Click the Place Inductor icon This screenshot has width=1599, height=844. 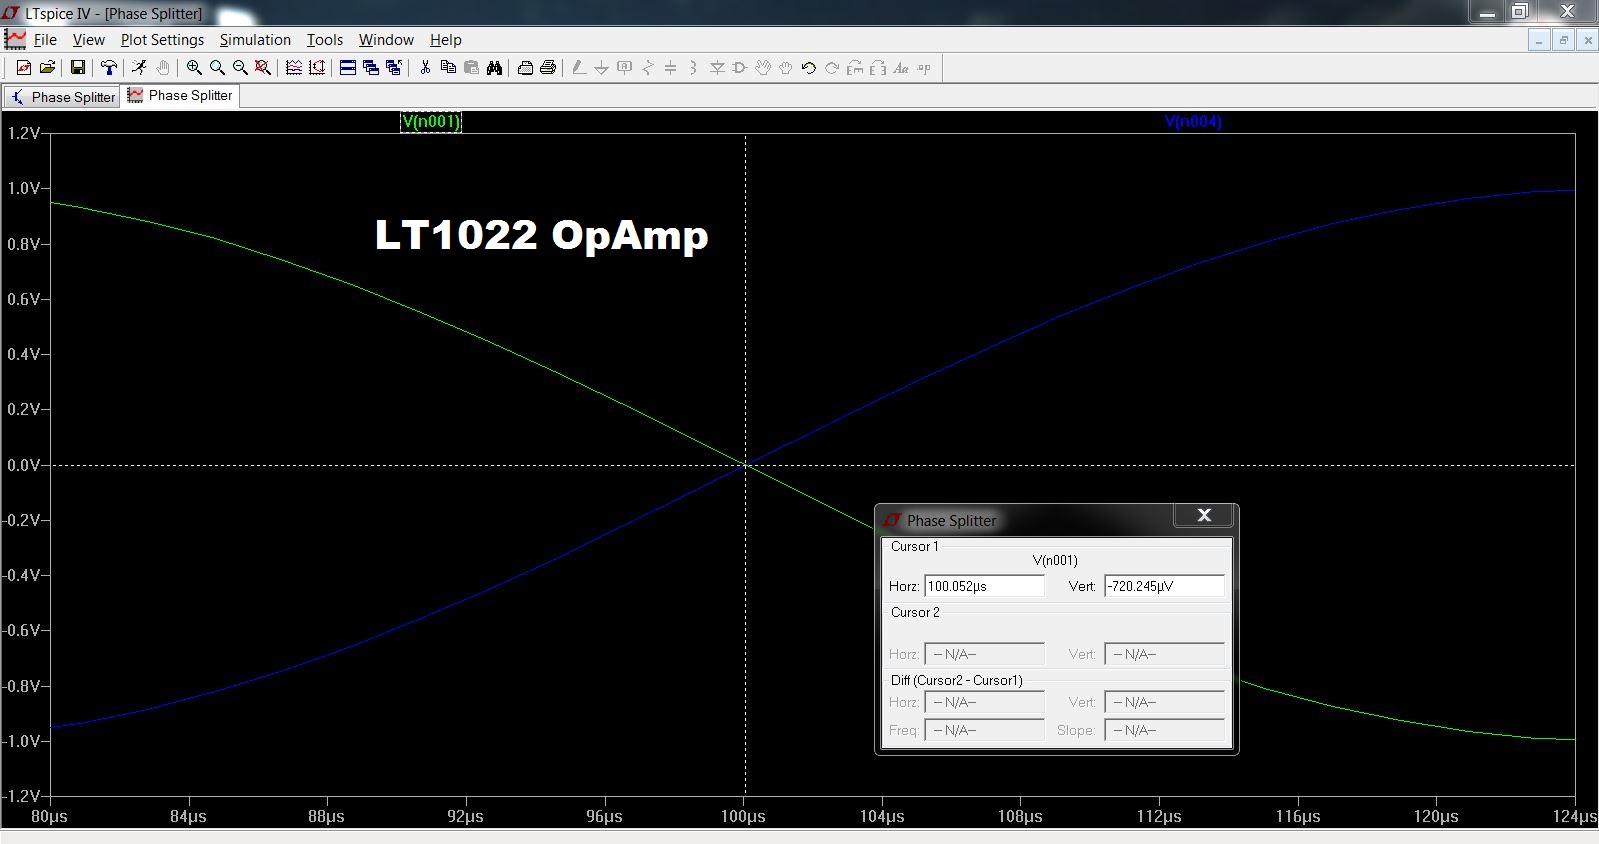click(693, 68)
